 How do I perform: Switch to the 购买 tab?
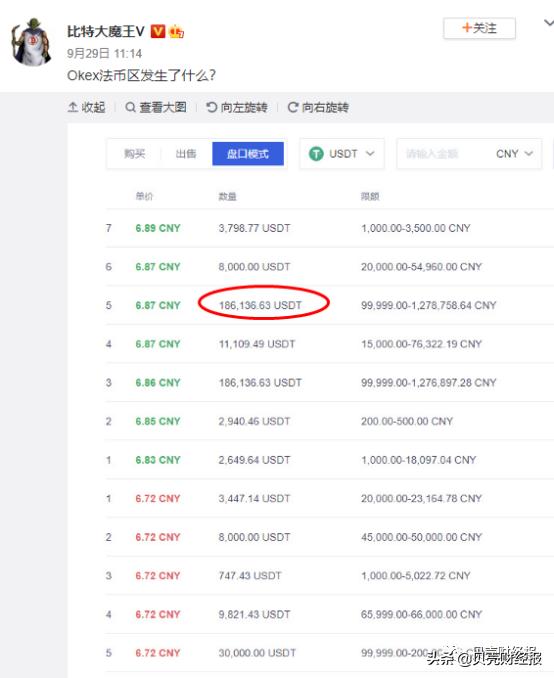[134, 154]
